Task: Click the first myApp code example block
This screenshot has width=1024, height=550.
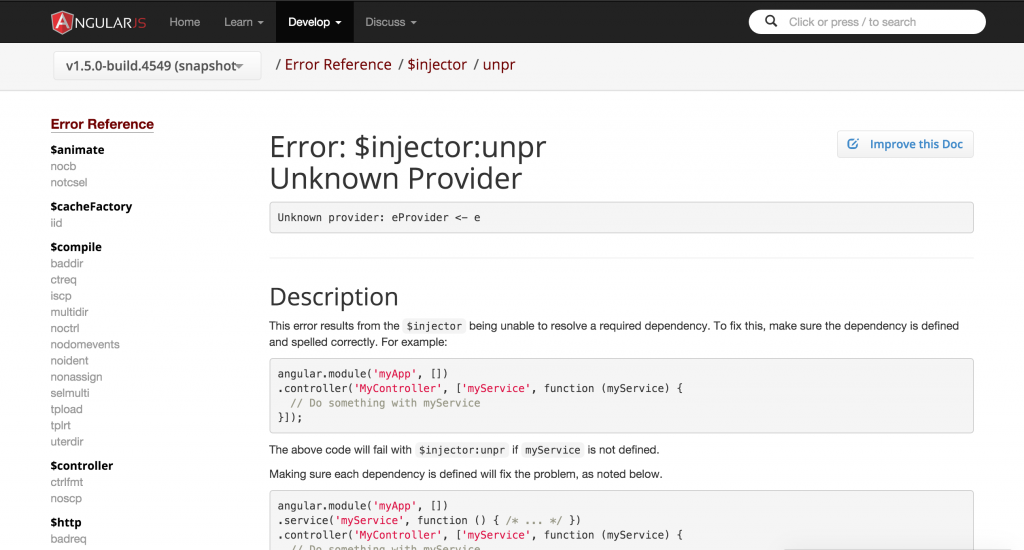Action: point(621,396)
